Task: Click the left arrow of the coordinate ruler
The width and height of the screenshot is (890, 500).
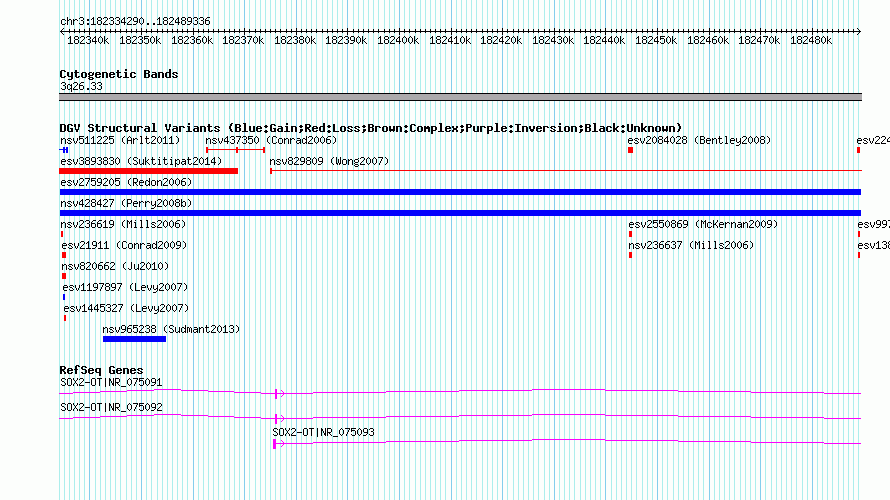Action: [x=62, y=32]
